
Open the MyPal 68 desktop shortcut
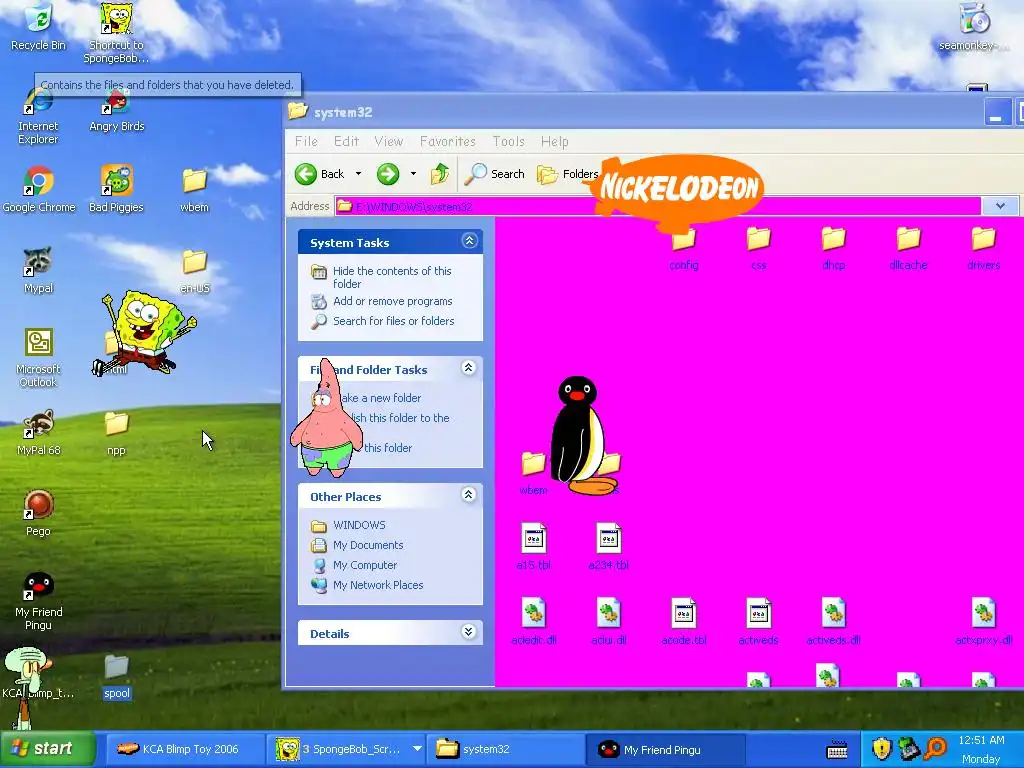[x=39, y=432]
